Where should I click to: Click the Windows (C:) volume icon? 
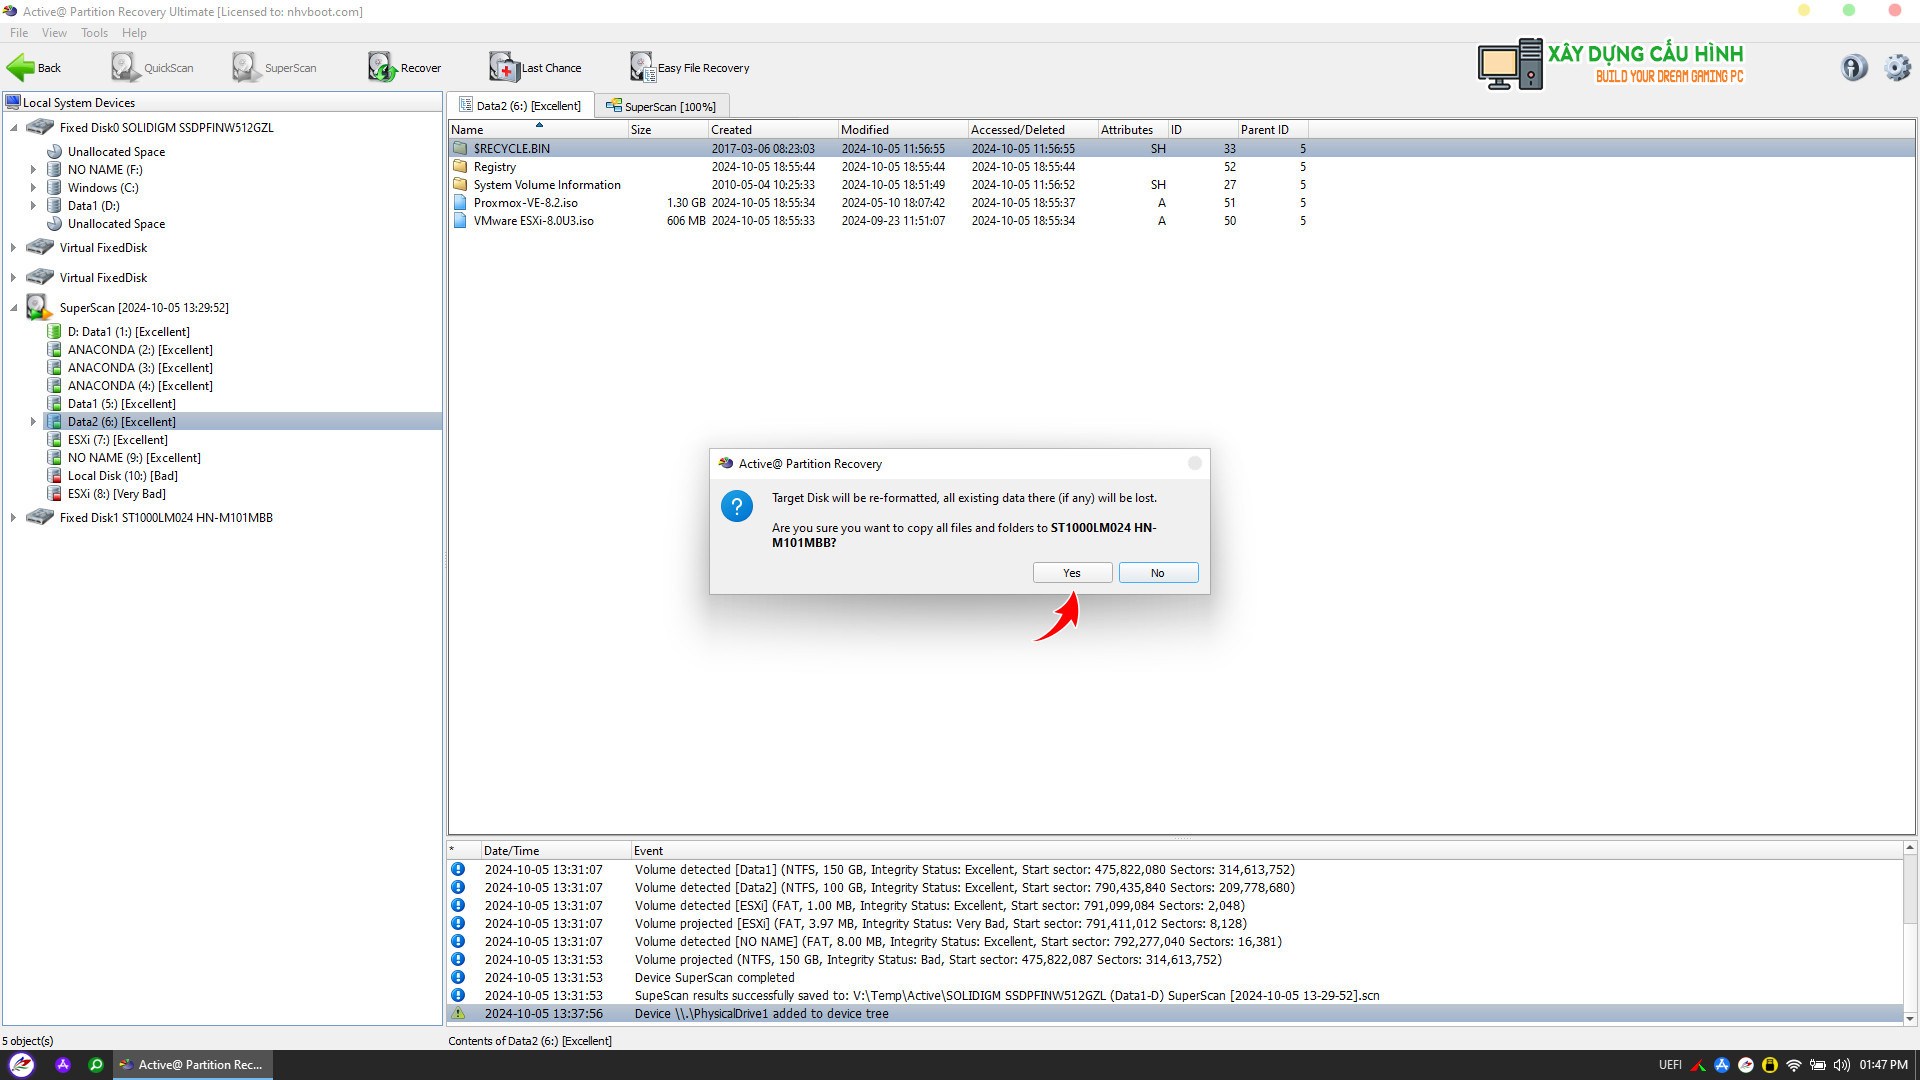pyautogui.click(x=55, y=187)
